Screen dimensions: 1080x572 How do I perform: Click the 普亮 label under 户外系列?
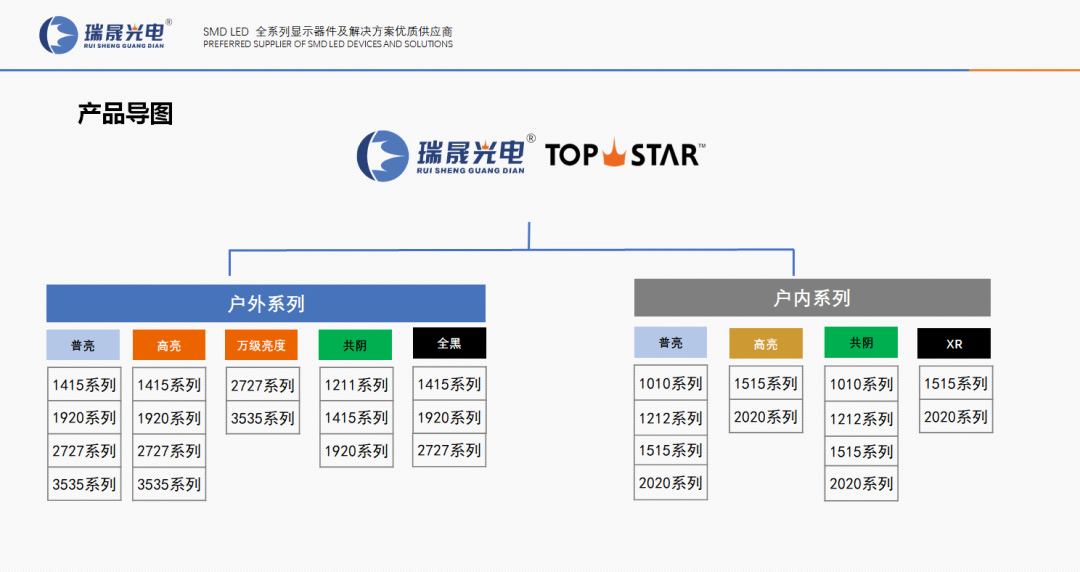83,345
